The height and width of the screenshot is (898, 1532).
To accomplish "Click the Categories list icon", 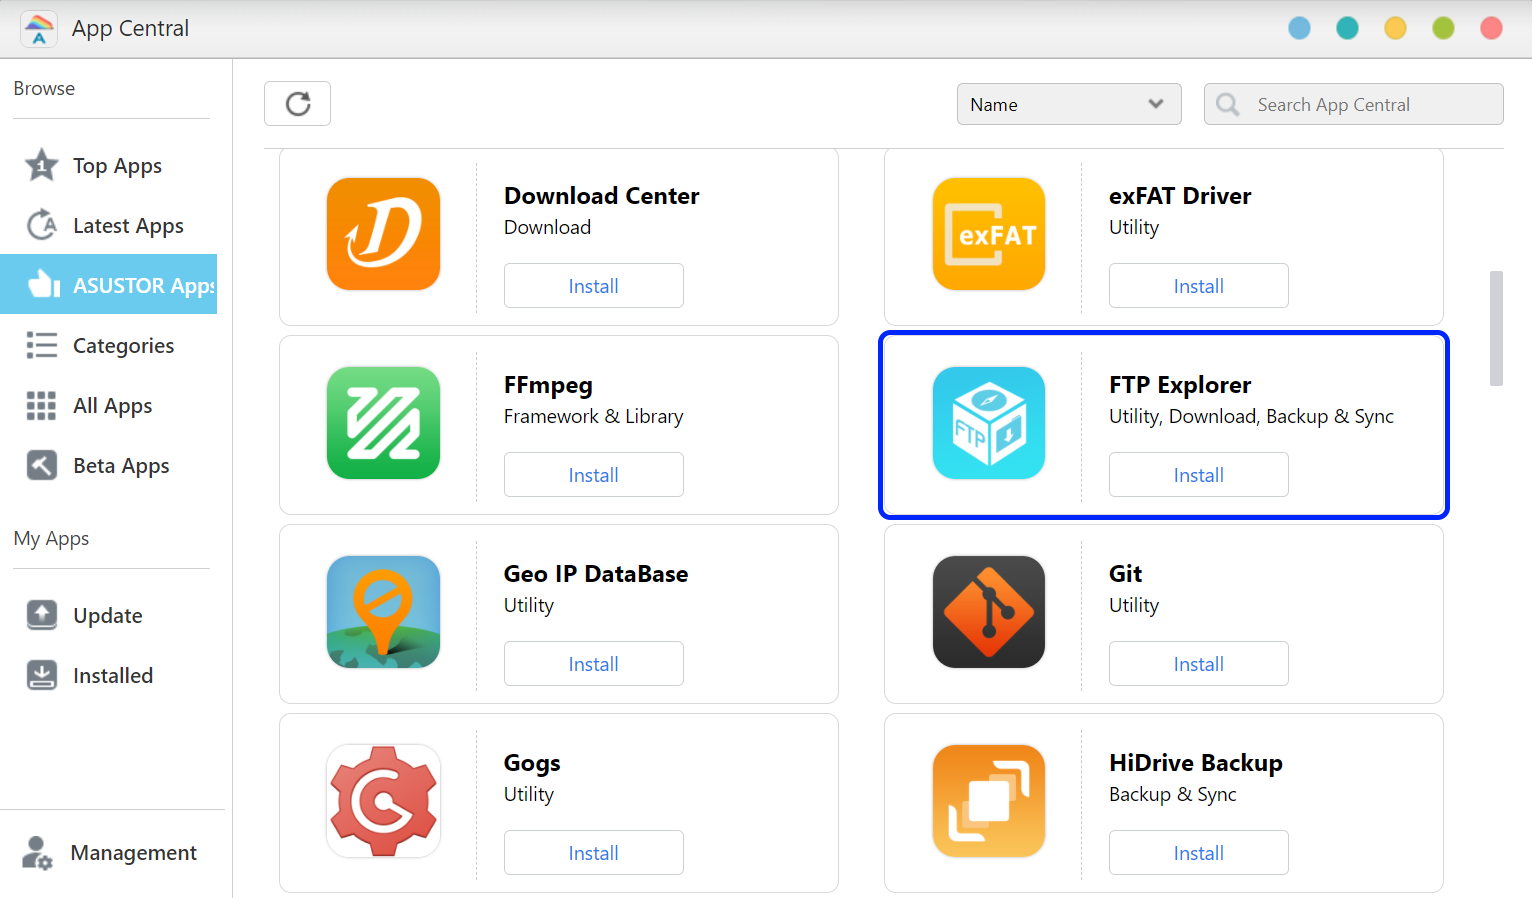I will coord(42,345).
